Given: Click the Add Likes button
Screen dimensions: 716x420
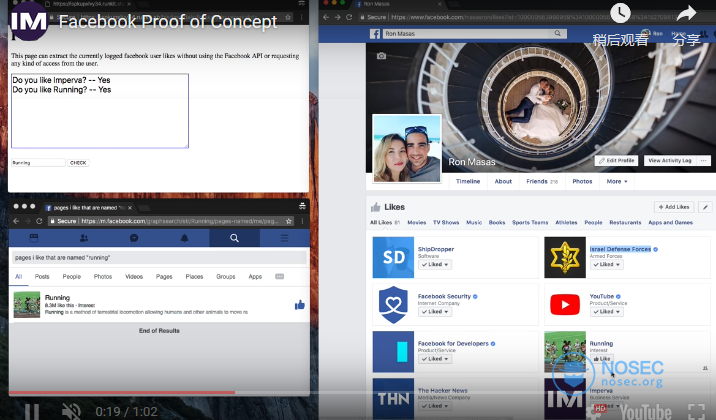Looking at the screenshot, I should coord(674,207).
